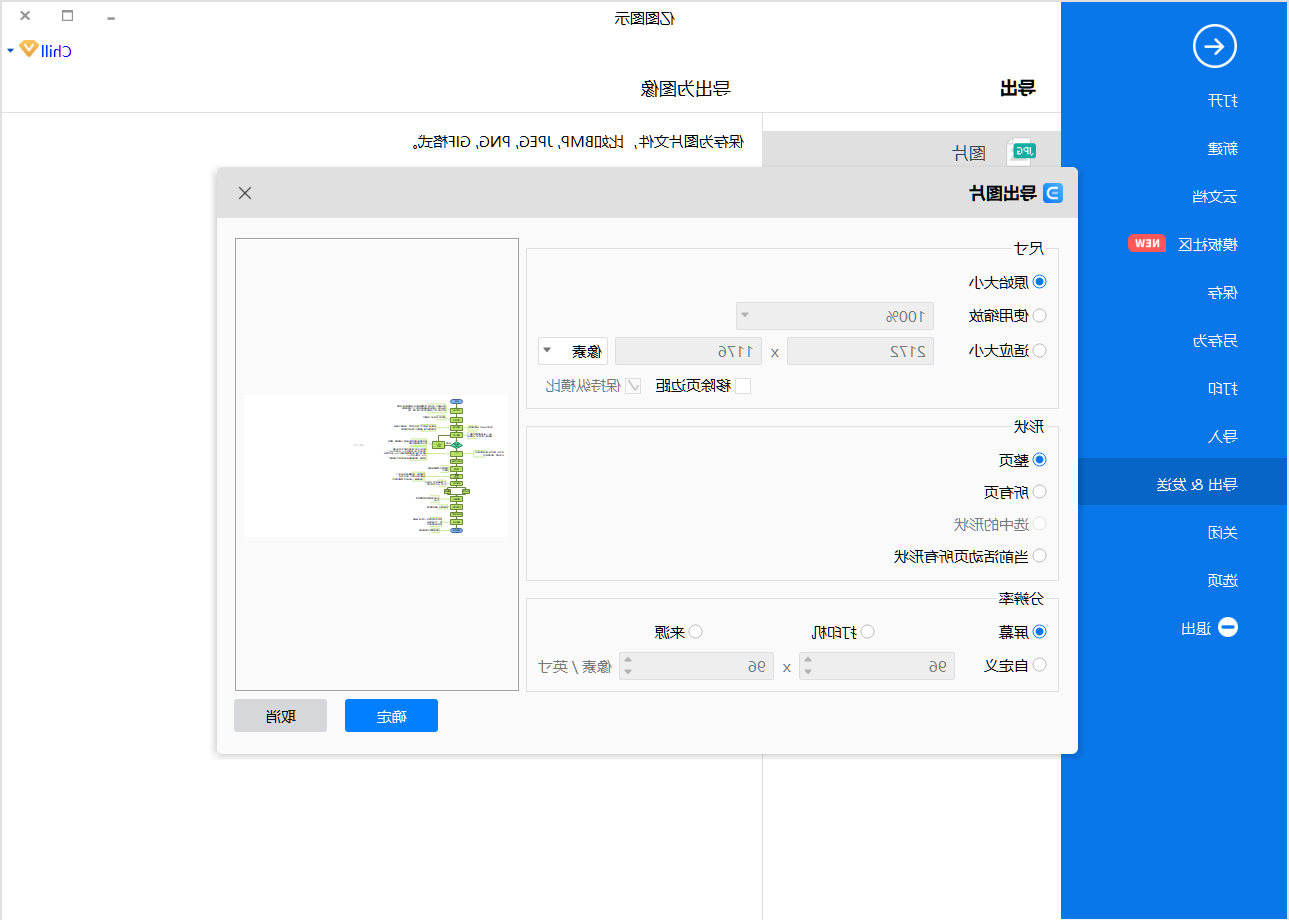Click the 亿图图示 window title text
This screenshot has width=1289, height=920.
(645, 18)
